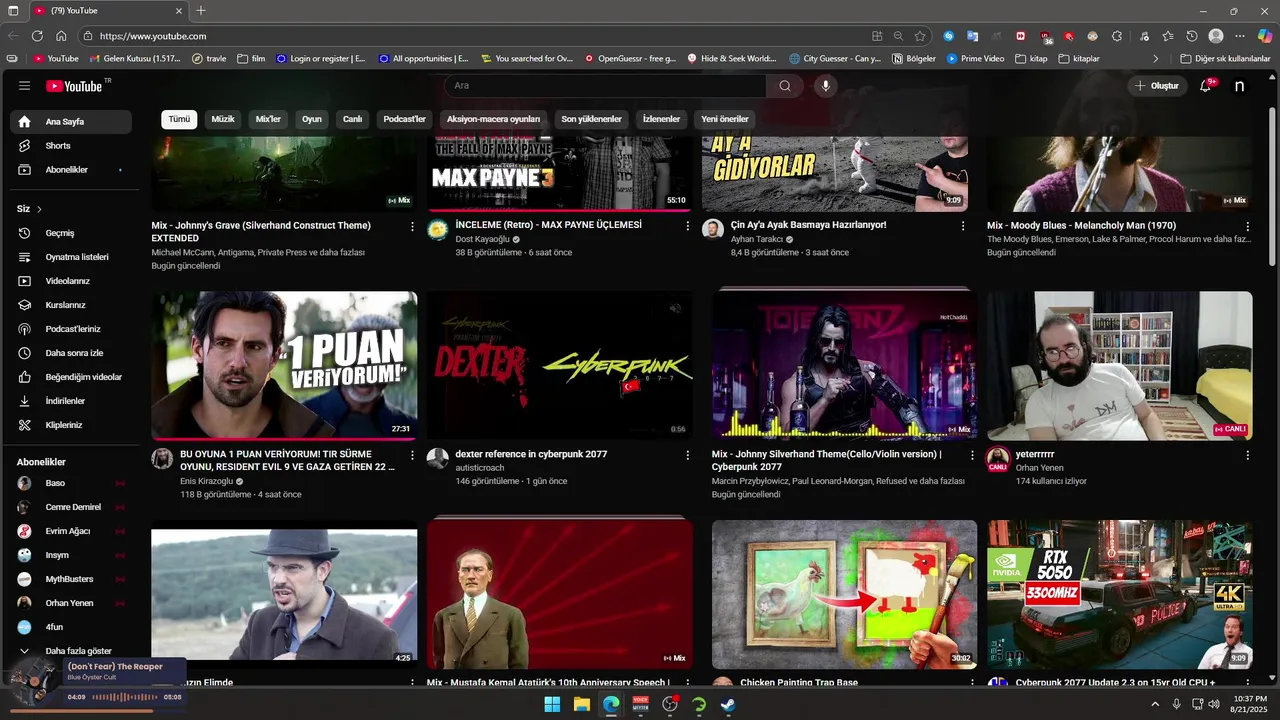The width and height of the screenshot is (1280, 720).
Task: Open options menu for Max Payne video
Action: click(x=688, y=226)
